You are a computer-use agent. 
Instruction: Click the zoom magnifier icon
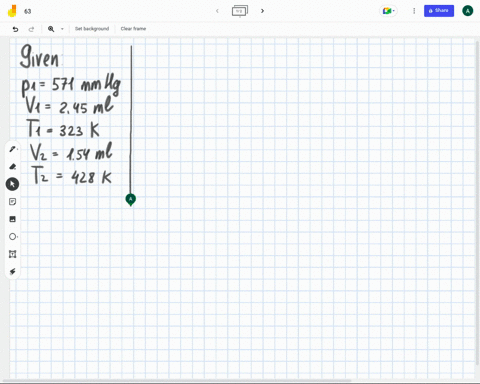pos(51,29)
